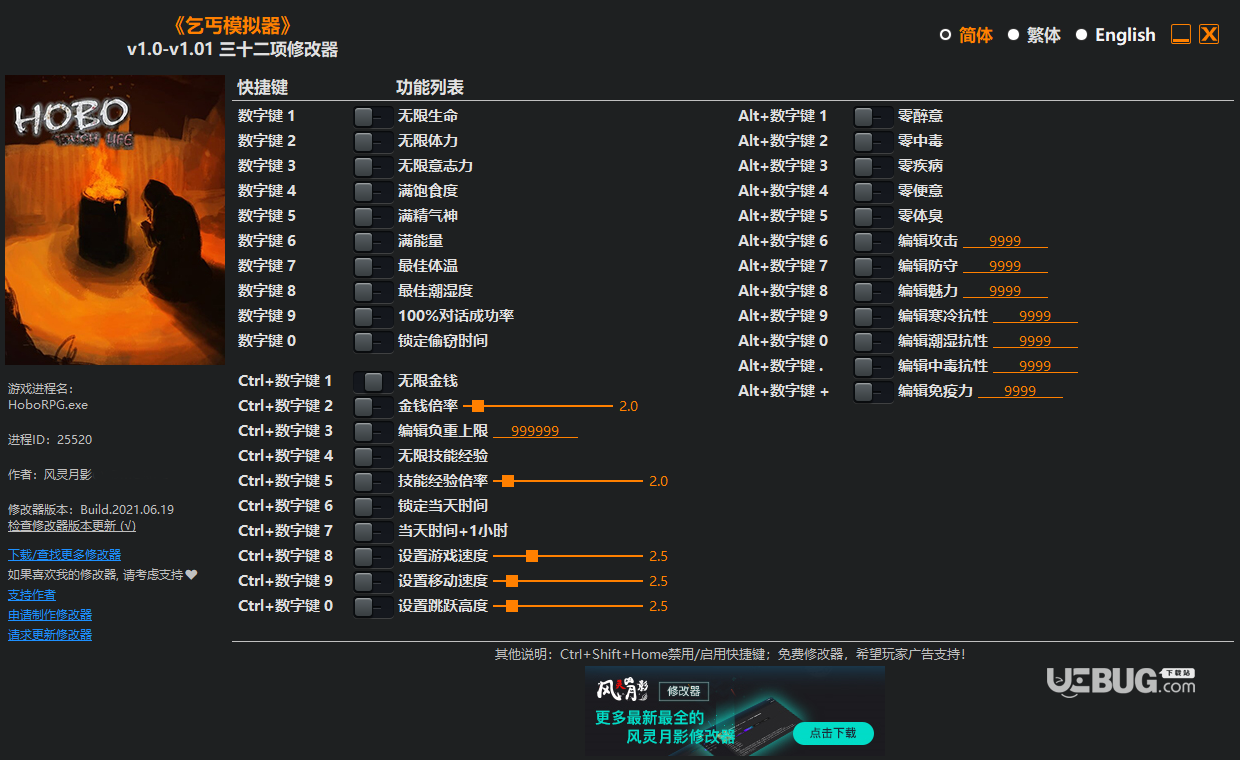Toggle 编辑潮湿抗性 switch
Image resolution: width=1240 pixels, height=760 pixels.
pyautogui.click(x=874, y=341)
